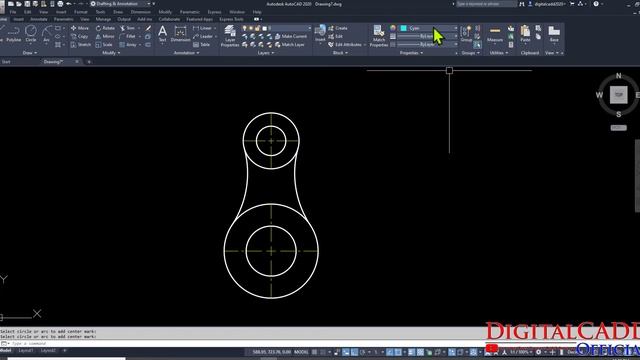
Task: Switch to the Express Tools ribbon tab
Action: click(231, 19)
